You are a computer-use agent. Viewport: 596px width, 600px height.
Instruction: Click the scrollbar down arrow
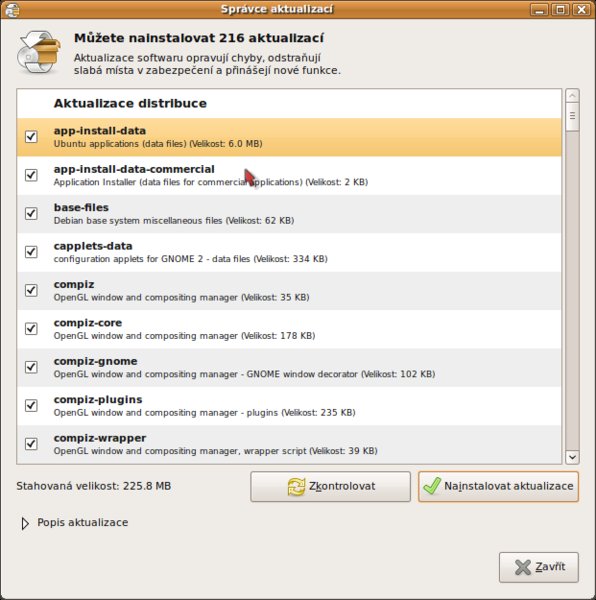point(572,457)
